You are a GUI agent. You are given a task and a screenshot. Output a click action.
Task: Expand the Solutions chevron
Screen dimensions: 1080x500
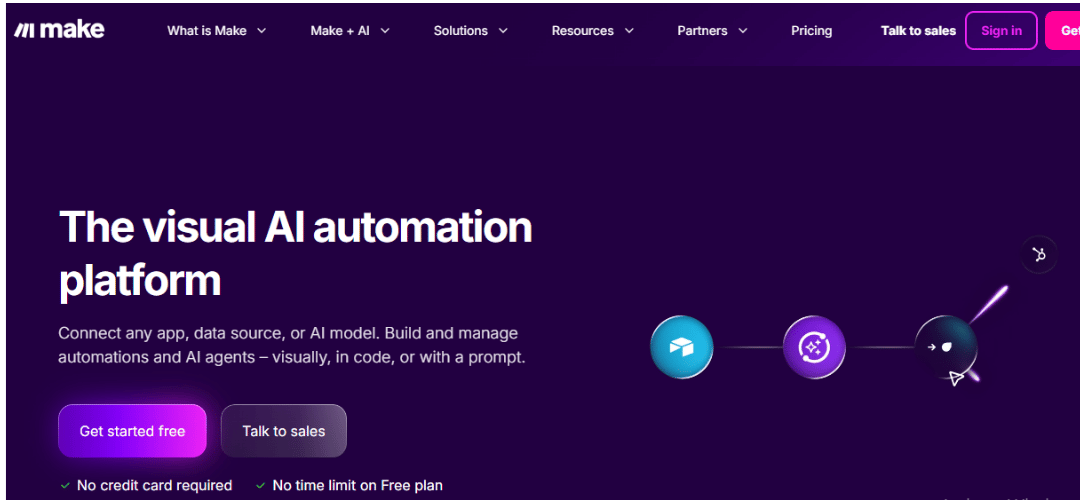(503, 31)
